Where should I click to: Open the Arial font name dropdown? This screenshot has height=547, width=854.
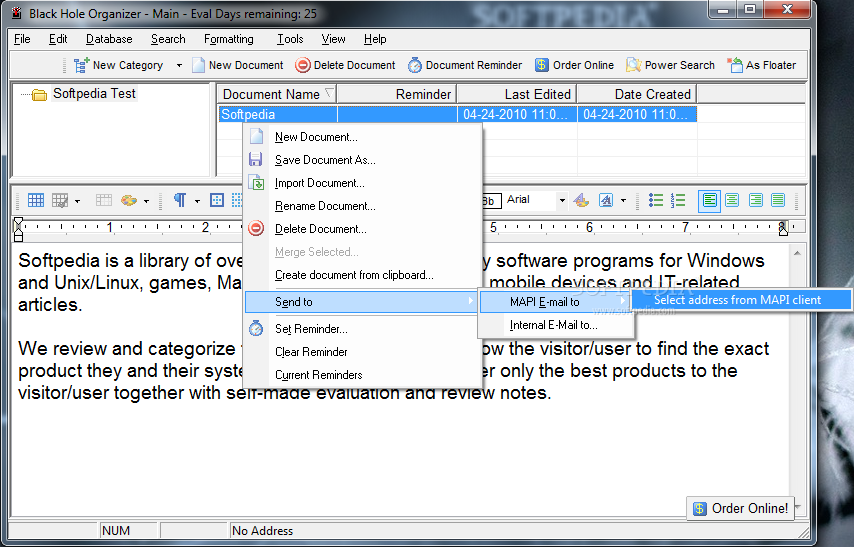(562, 200)
